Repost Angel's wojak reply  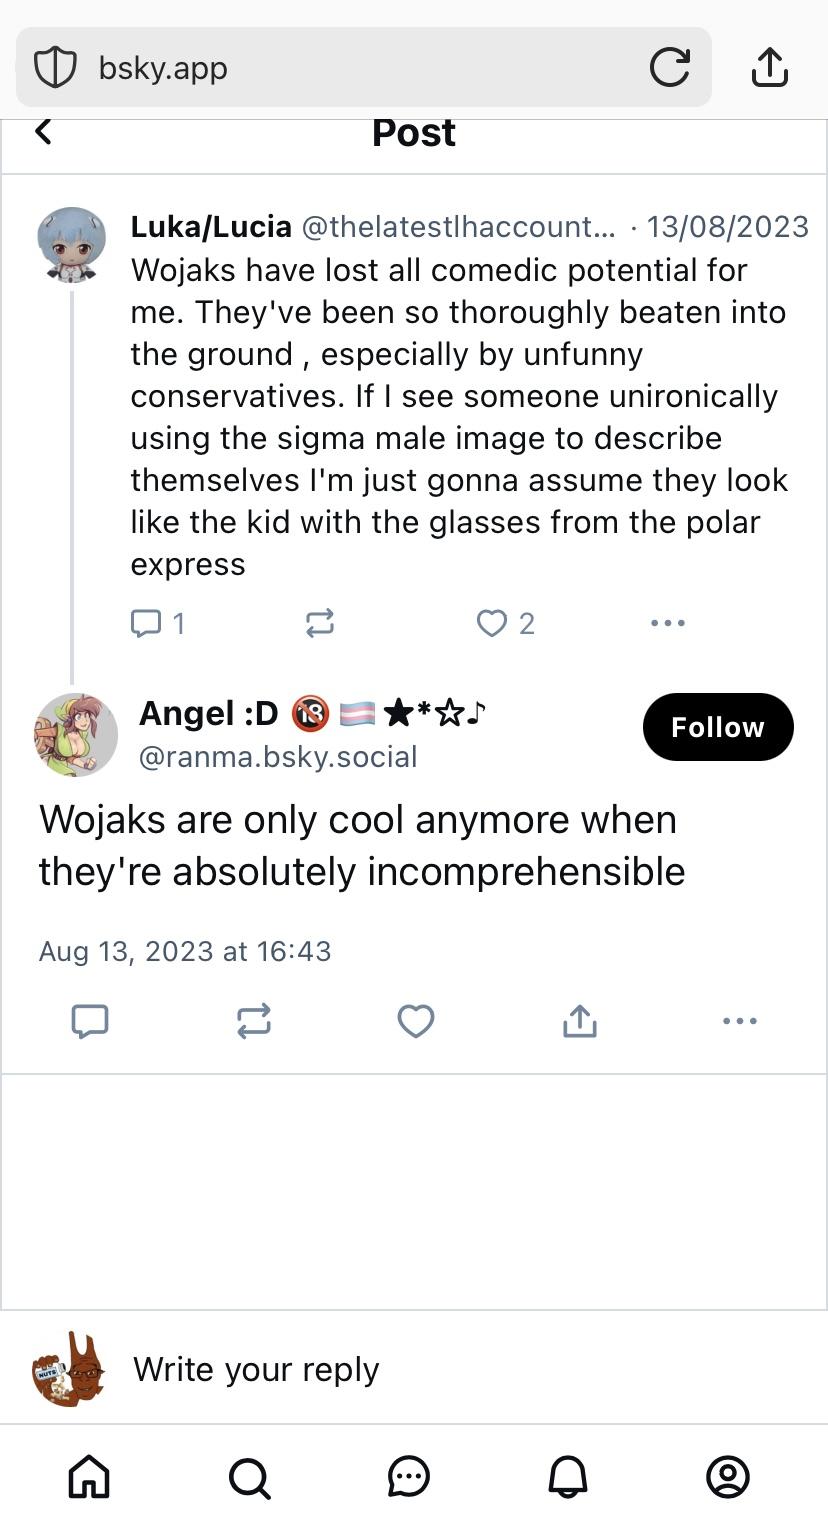pos(253,1021)
